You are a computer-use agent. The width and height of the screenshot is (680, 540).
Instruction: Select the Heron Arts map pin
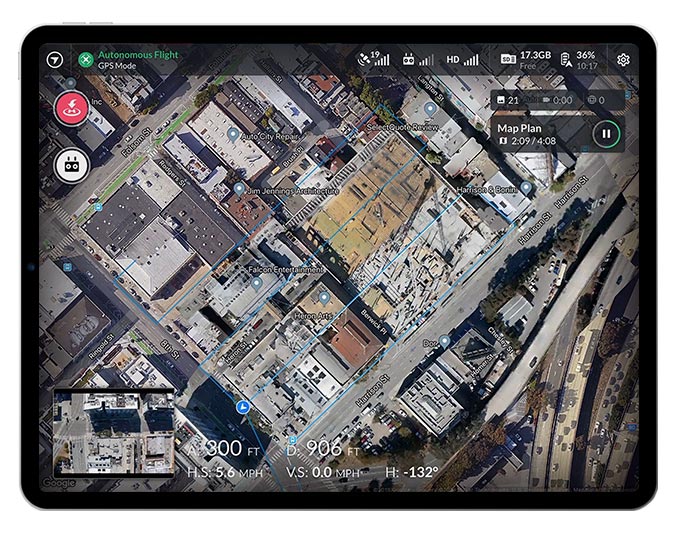click(324, 298)
